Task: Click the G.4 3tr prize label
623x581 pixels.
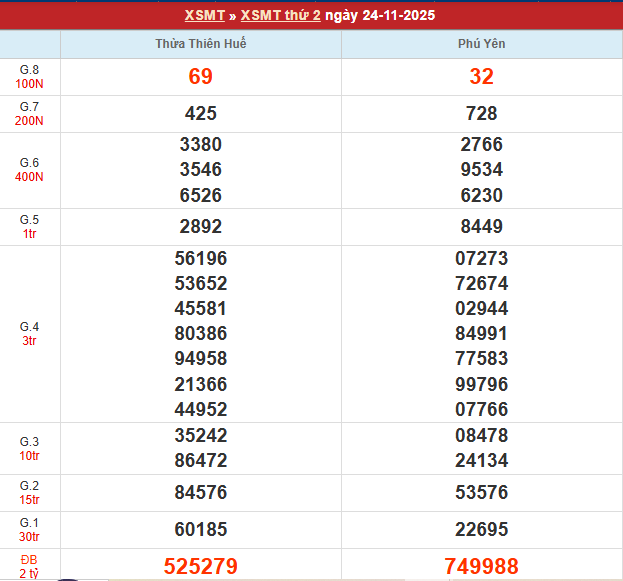Action: point(29,333)
